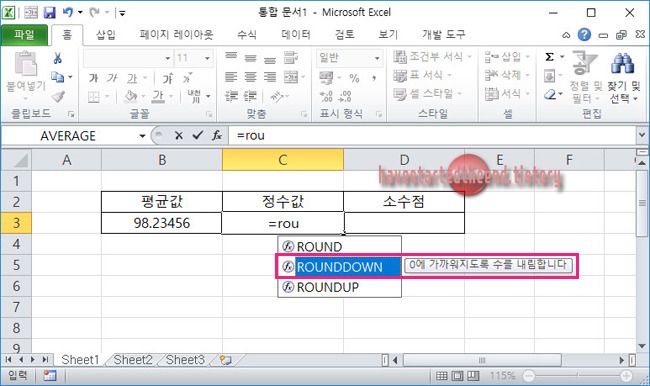Click the increase indent icon

250,96
